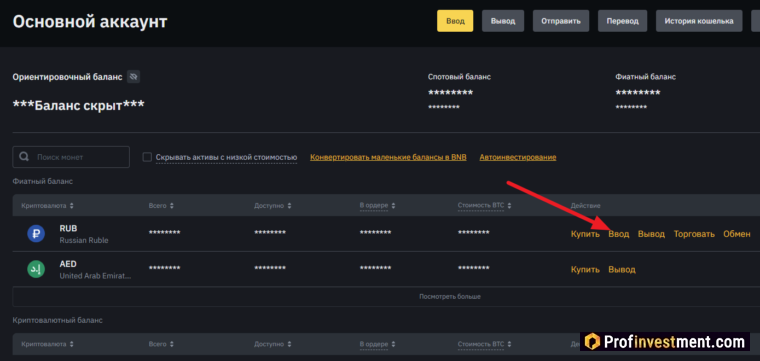The width and height of the screenshot is (760, 361).
Task: Sort fiat table by Криптовалюта column
Action: point(48,206)
